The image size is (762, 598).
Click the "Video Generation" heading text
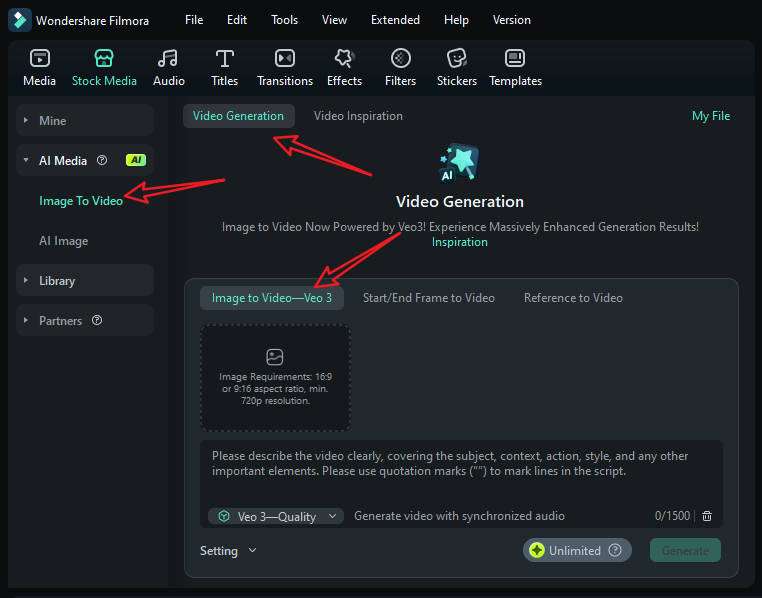460,201
